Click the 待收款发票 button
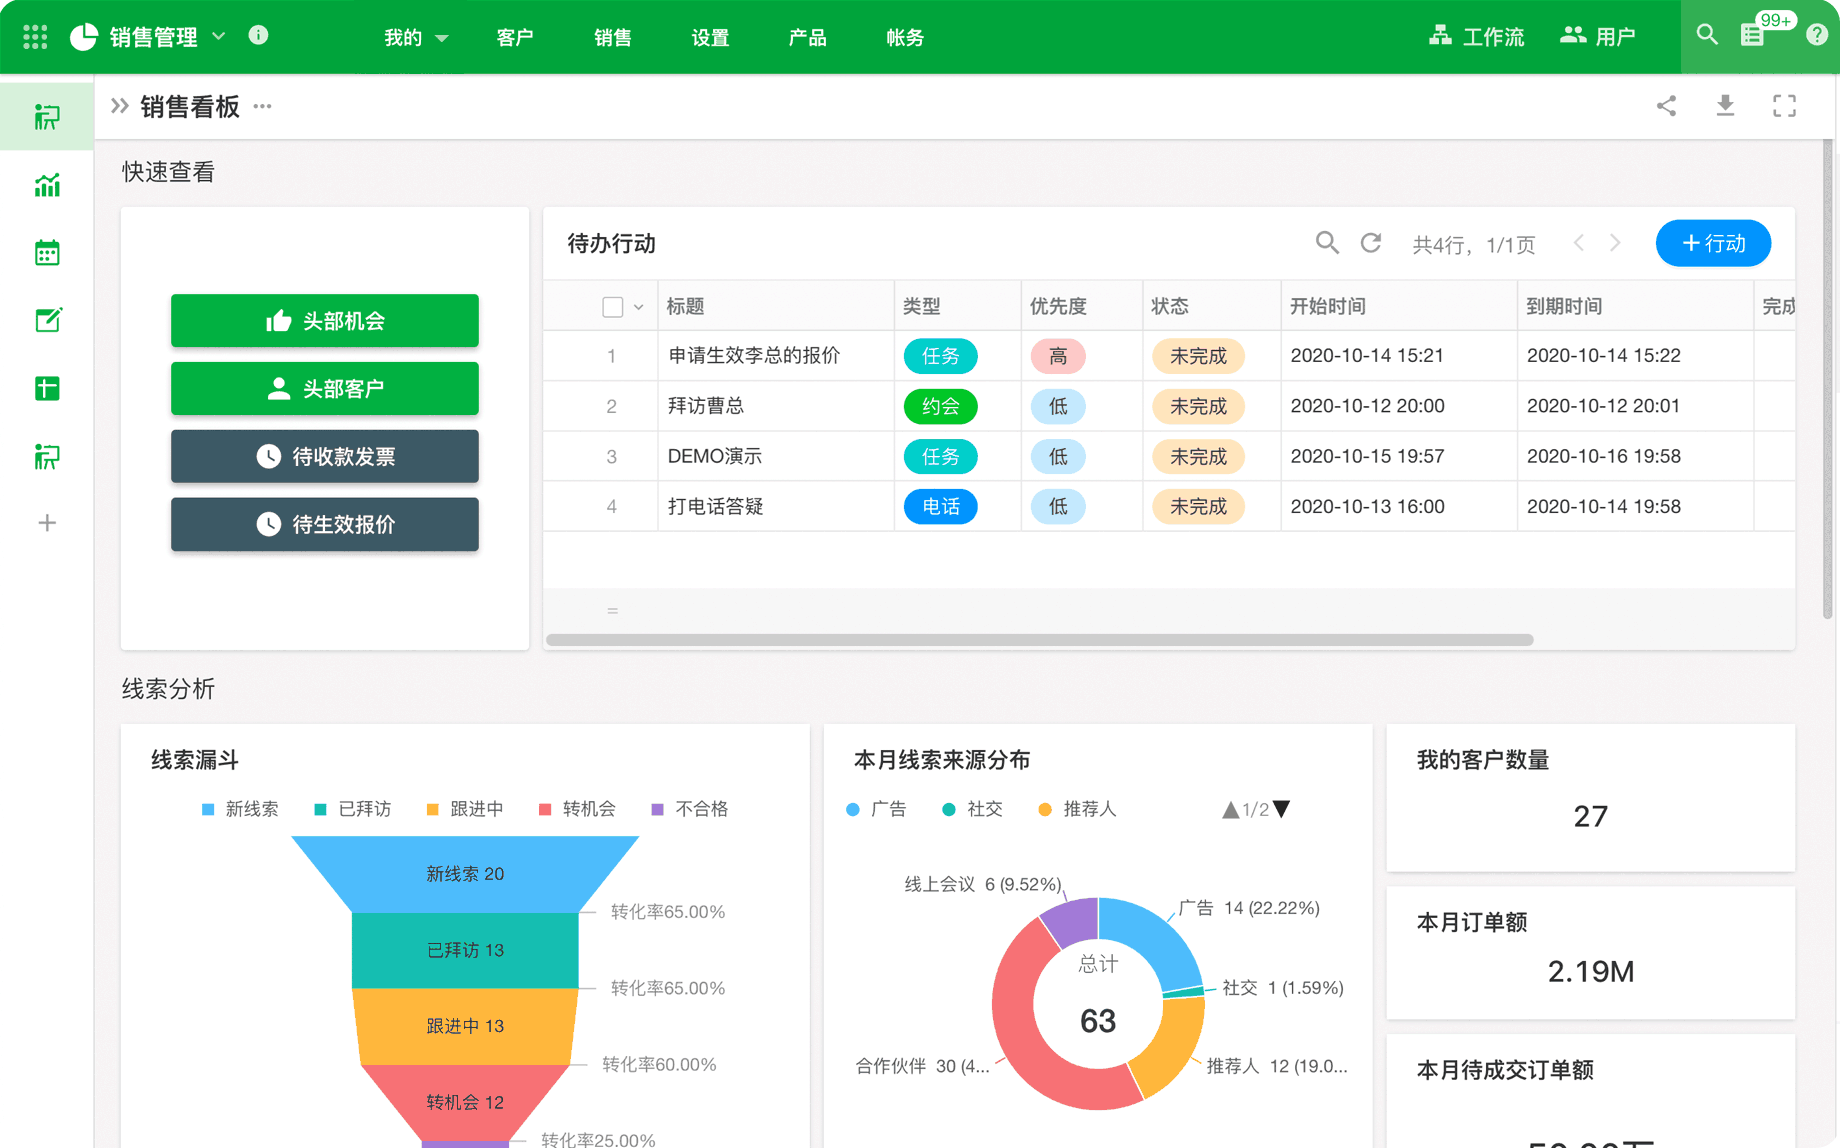Viewport: 1840px width, 1148px height. (325, 457)
